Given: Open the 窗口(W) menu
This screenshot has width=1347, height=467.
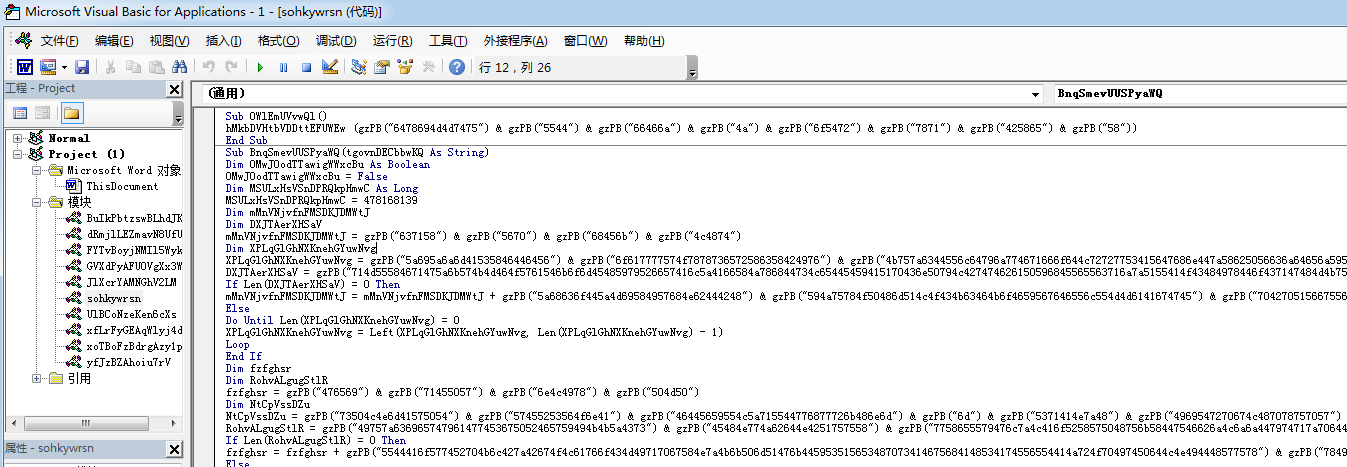Looking at the screenshot, I should 585,41.
